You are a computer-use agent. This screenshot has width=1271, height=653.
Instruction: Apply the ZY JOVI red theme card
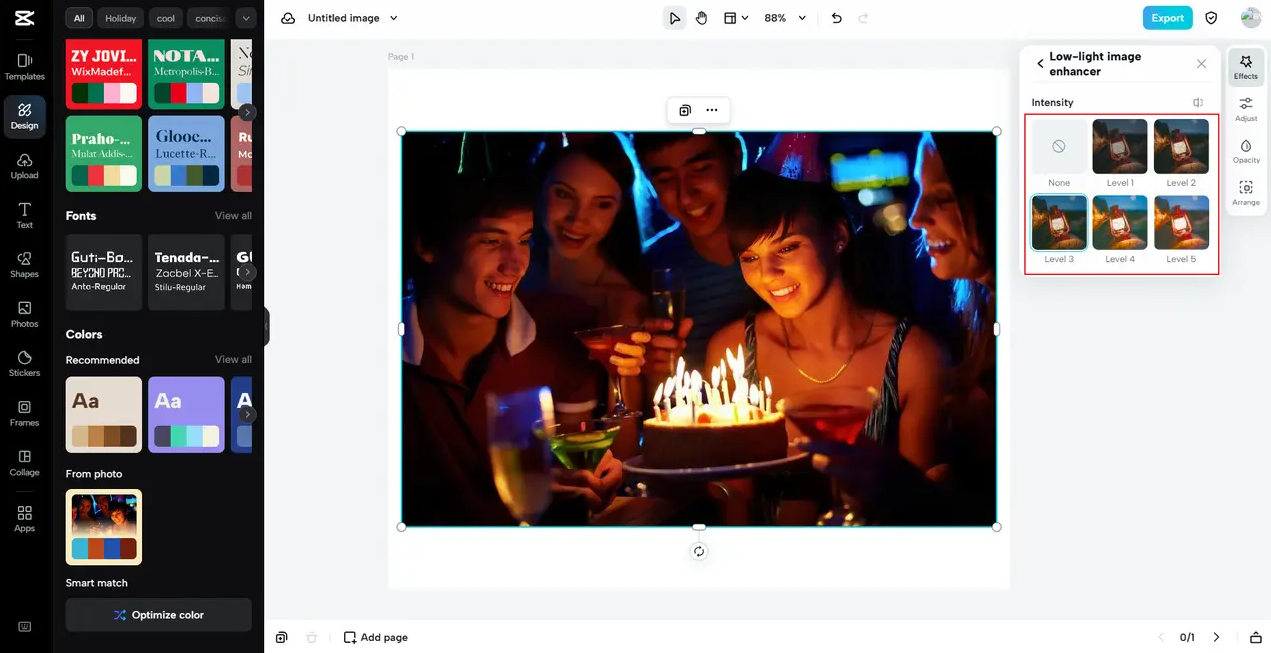point(104,74)
